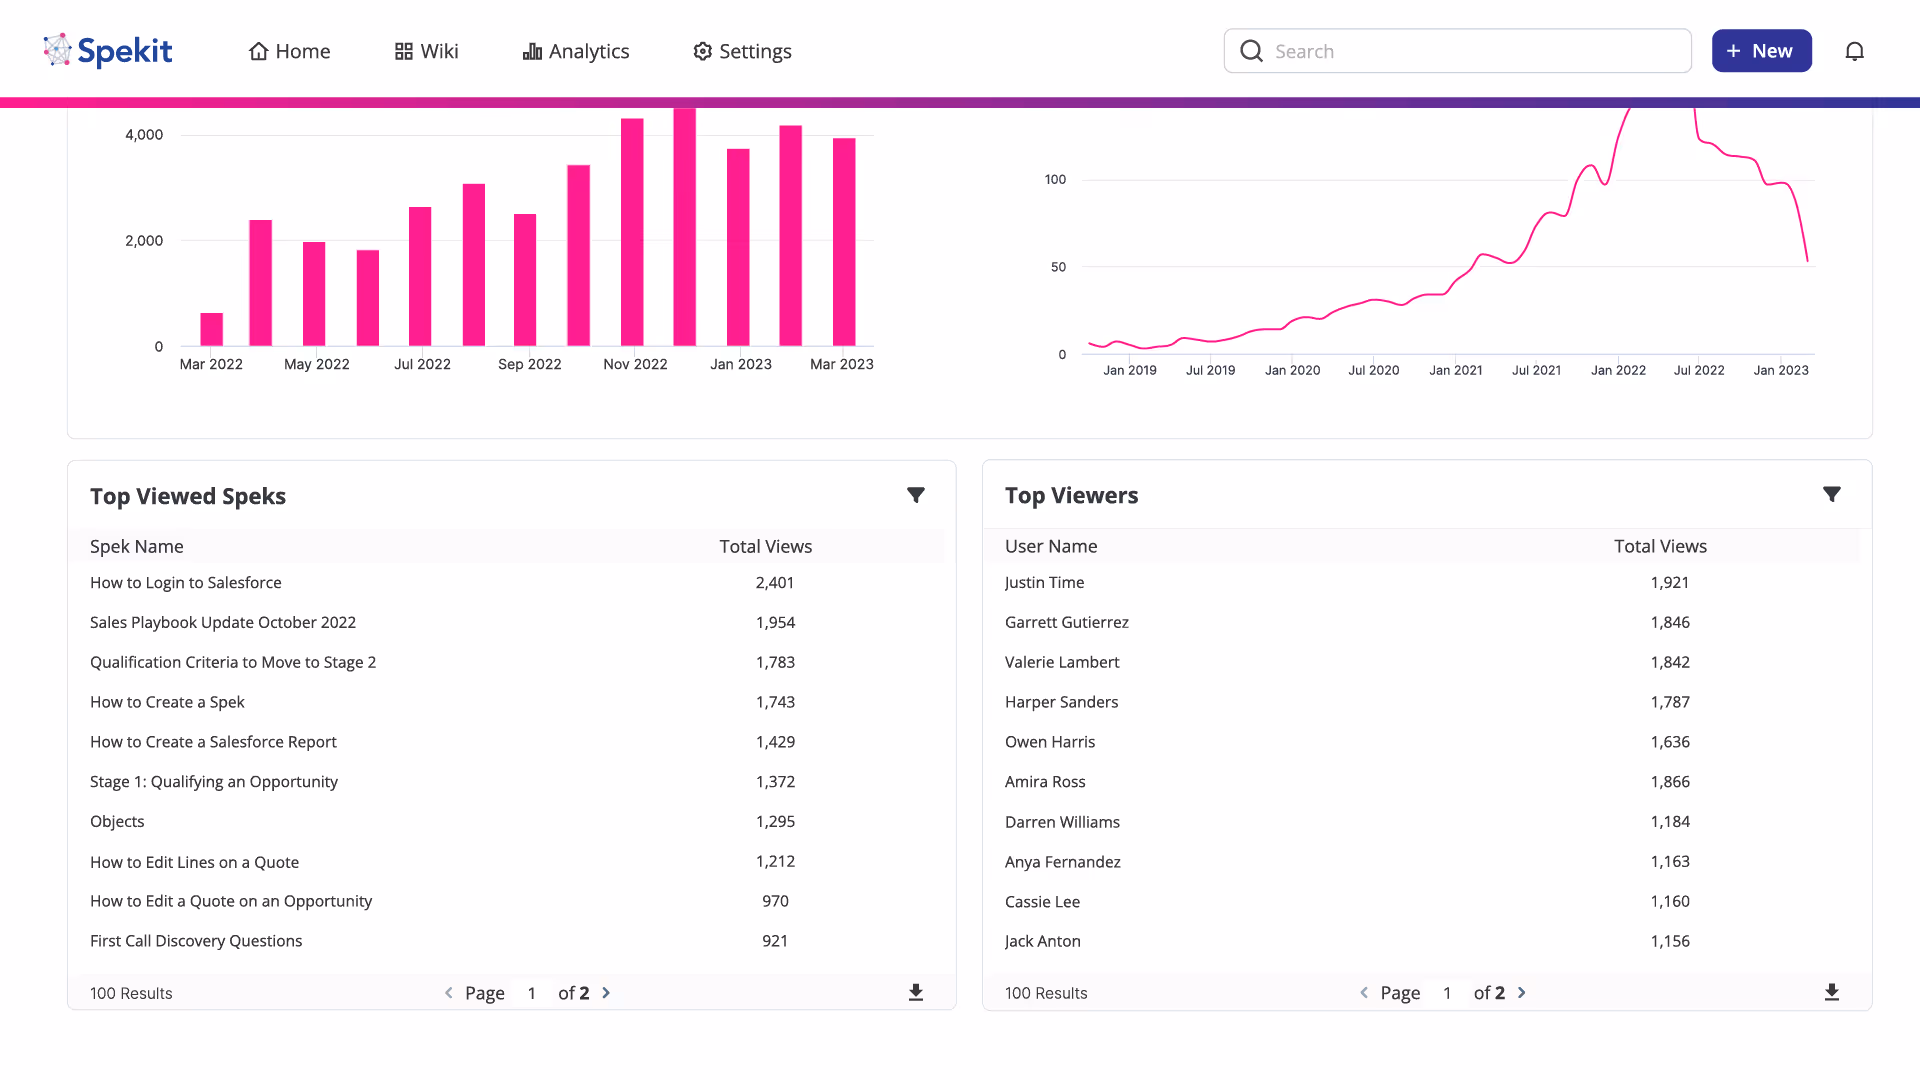The image size is (1920, 1080).
Task: Click the 1,921 views value
Action: (x=1670, y=582)
